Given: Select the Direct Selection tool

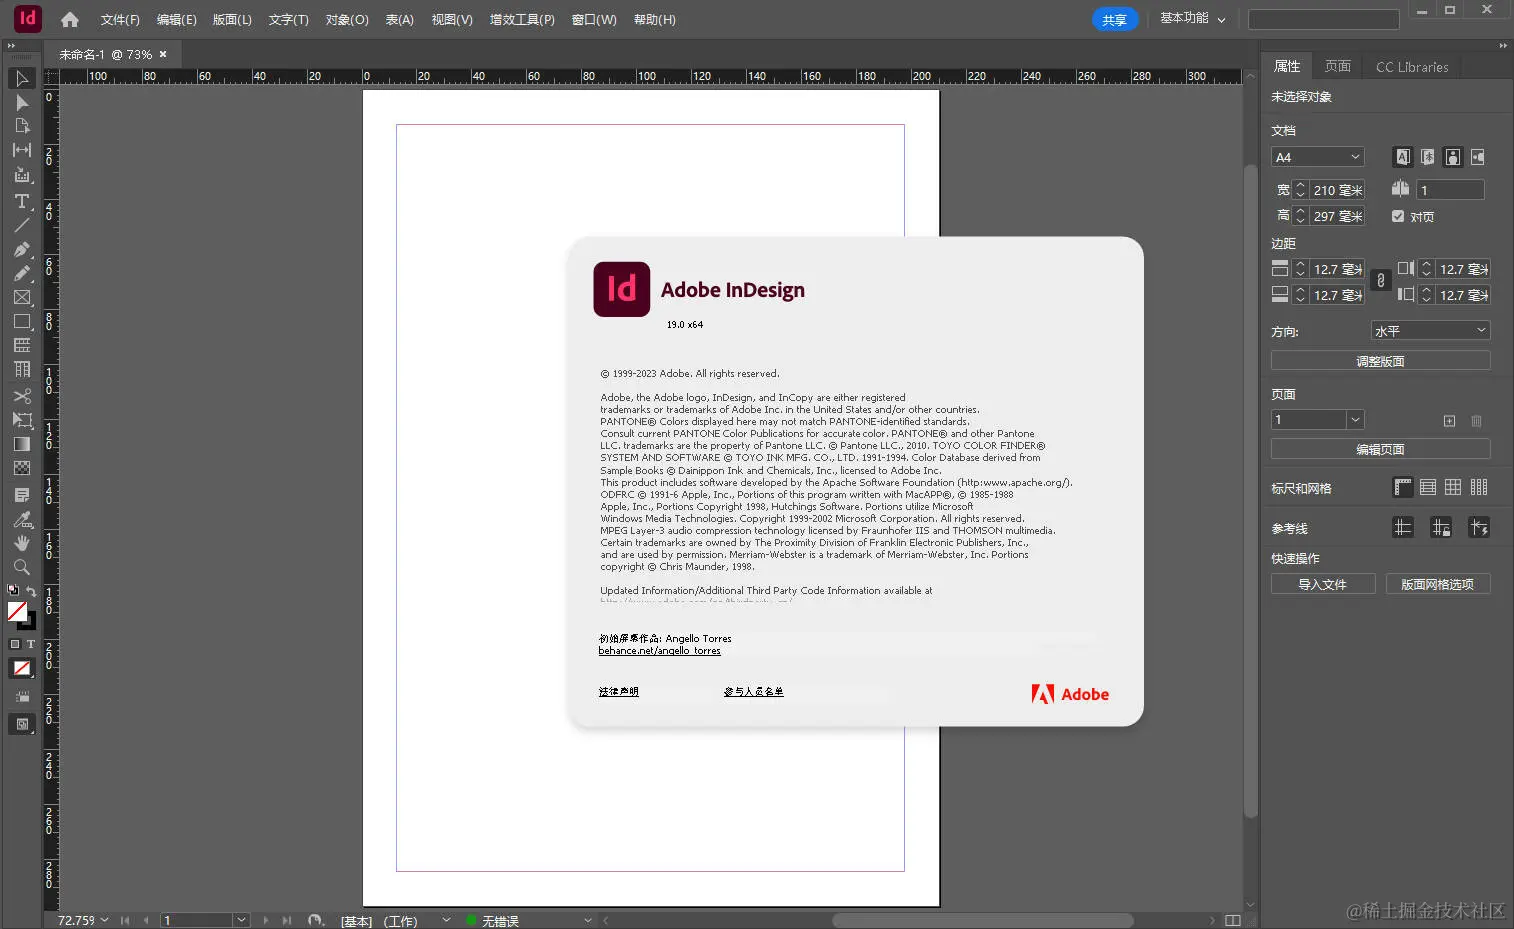Looking at the screenshot, I should [x=22, y=102].
